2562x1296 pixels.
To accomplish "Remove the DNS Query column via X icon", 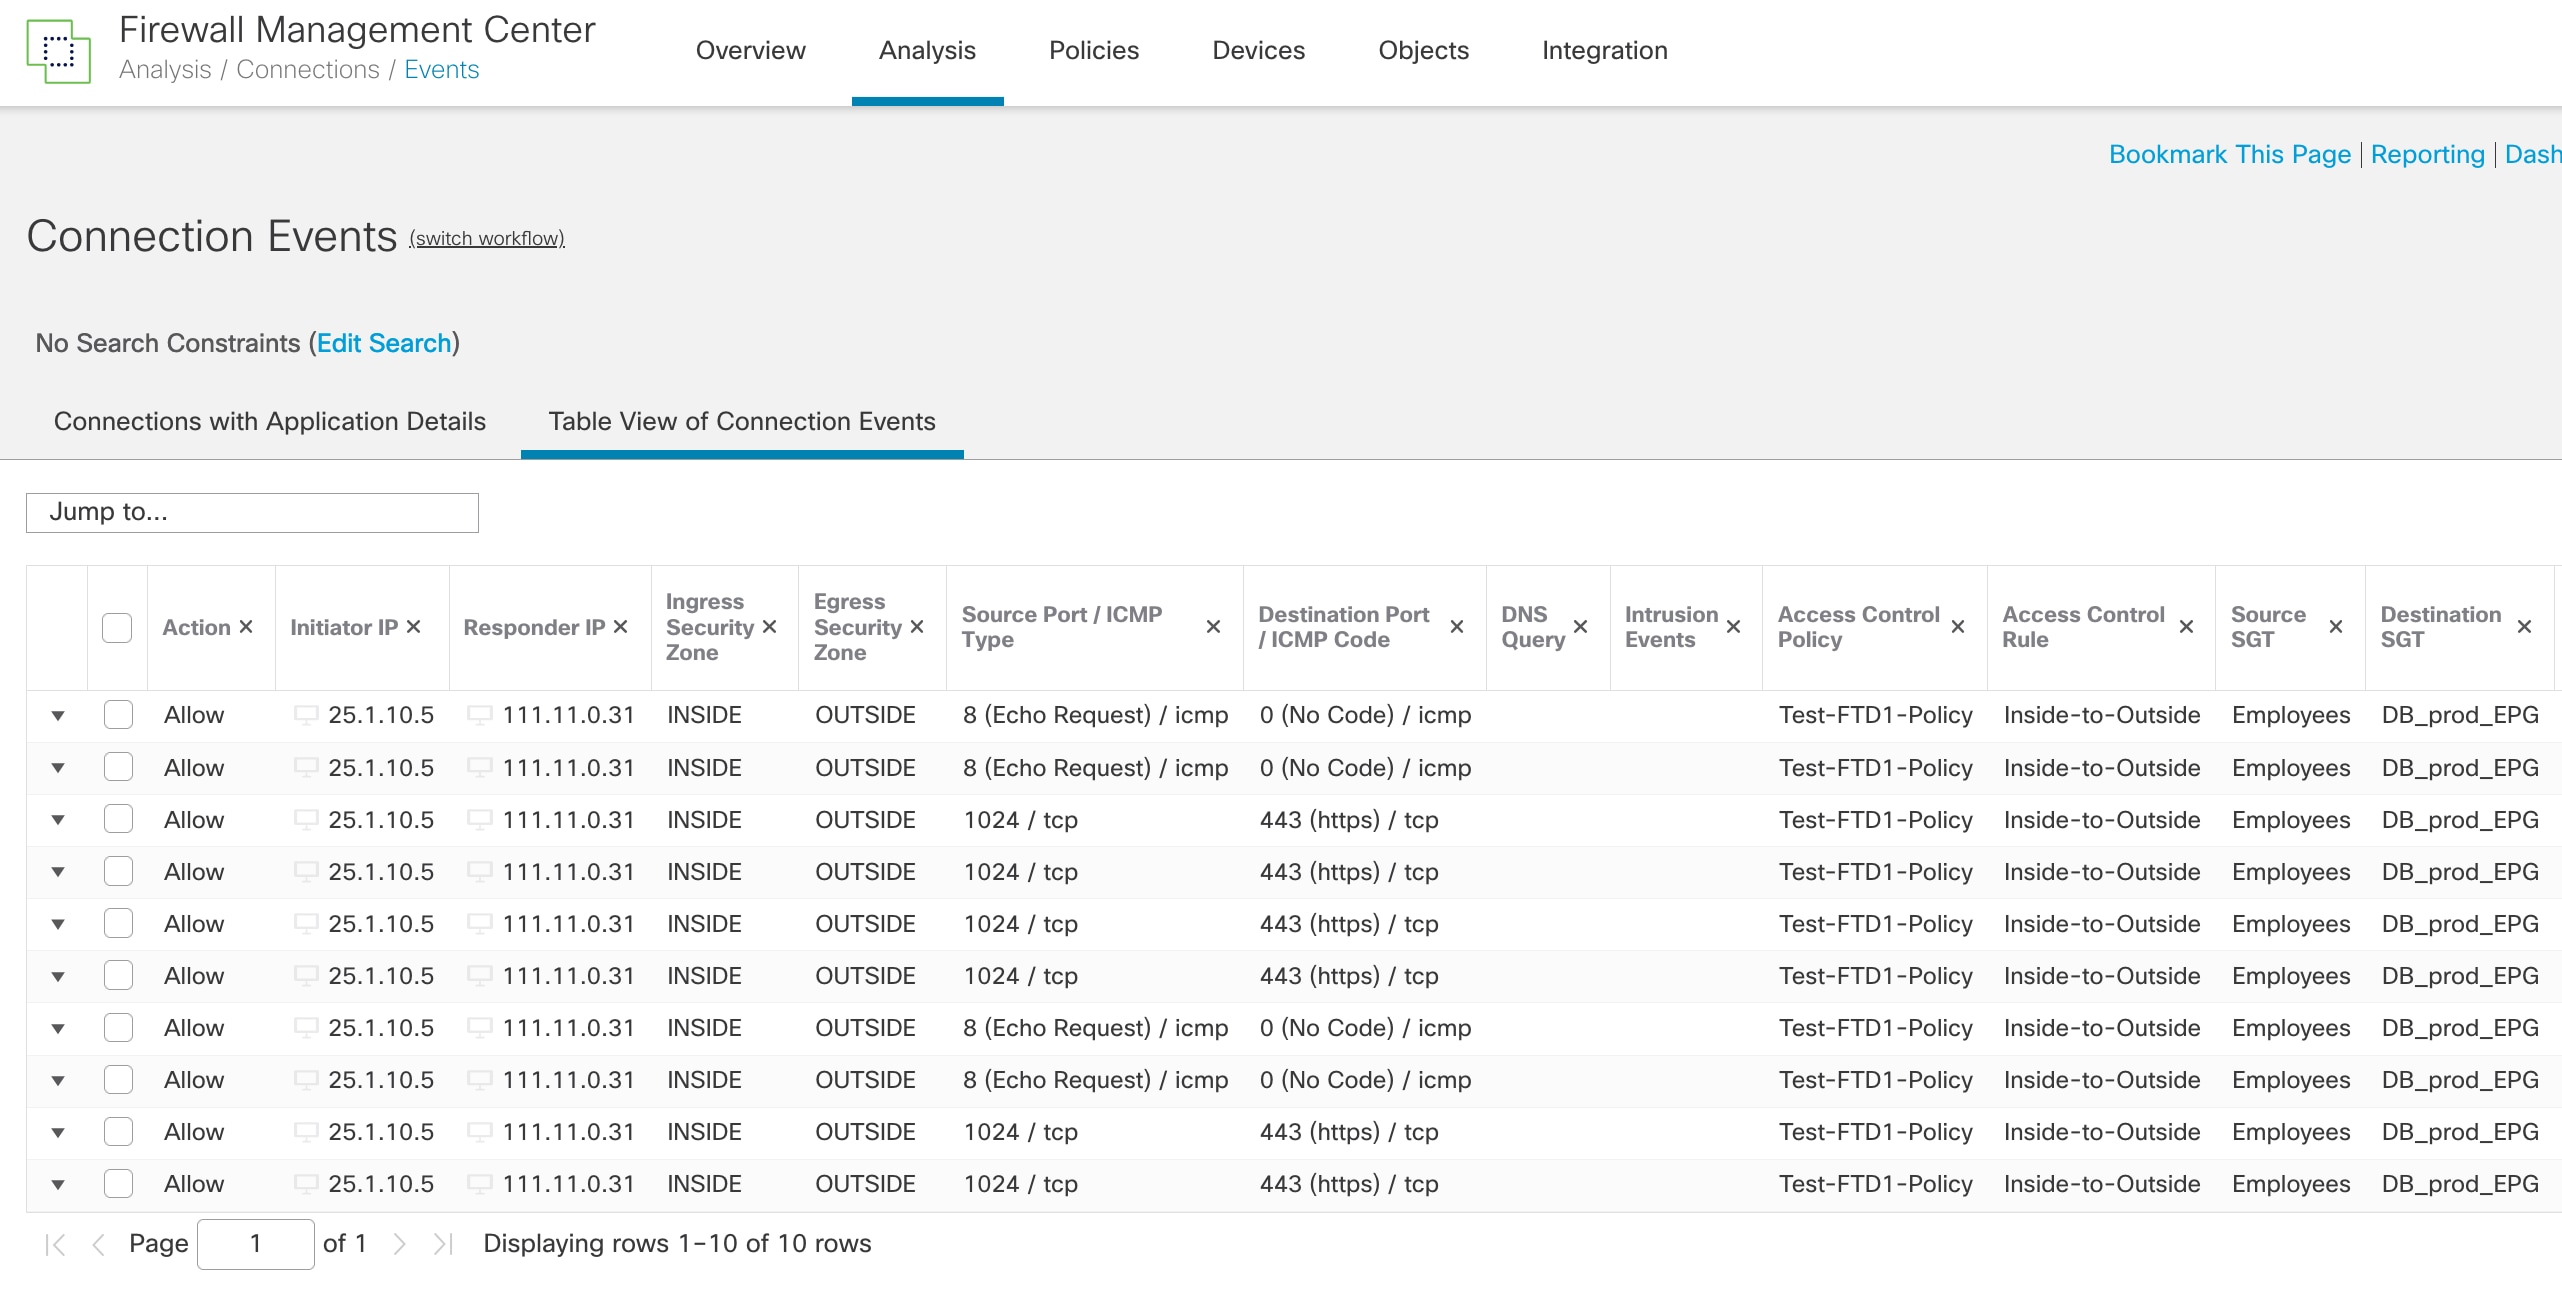I will coord(1581,627).
